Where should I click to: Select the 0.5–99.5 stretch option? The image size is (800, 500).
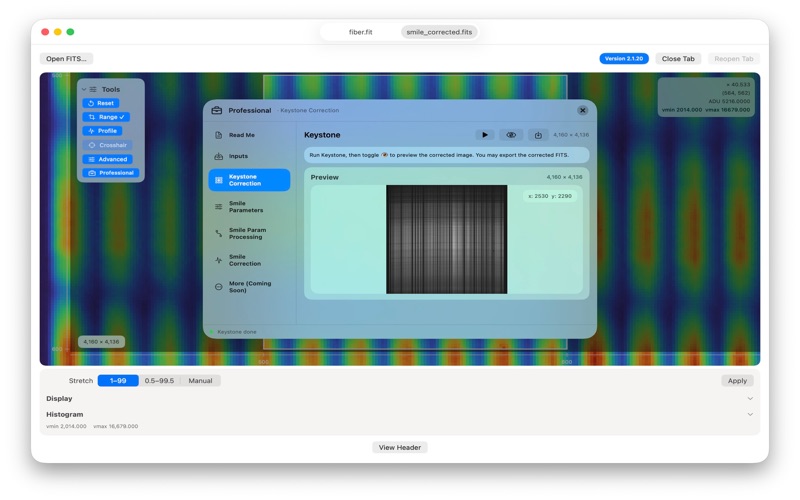159,381
